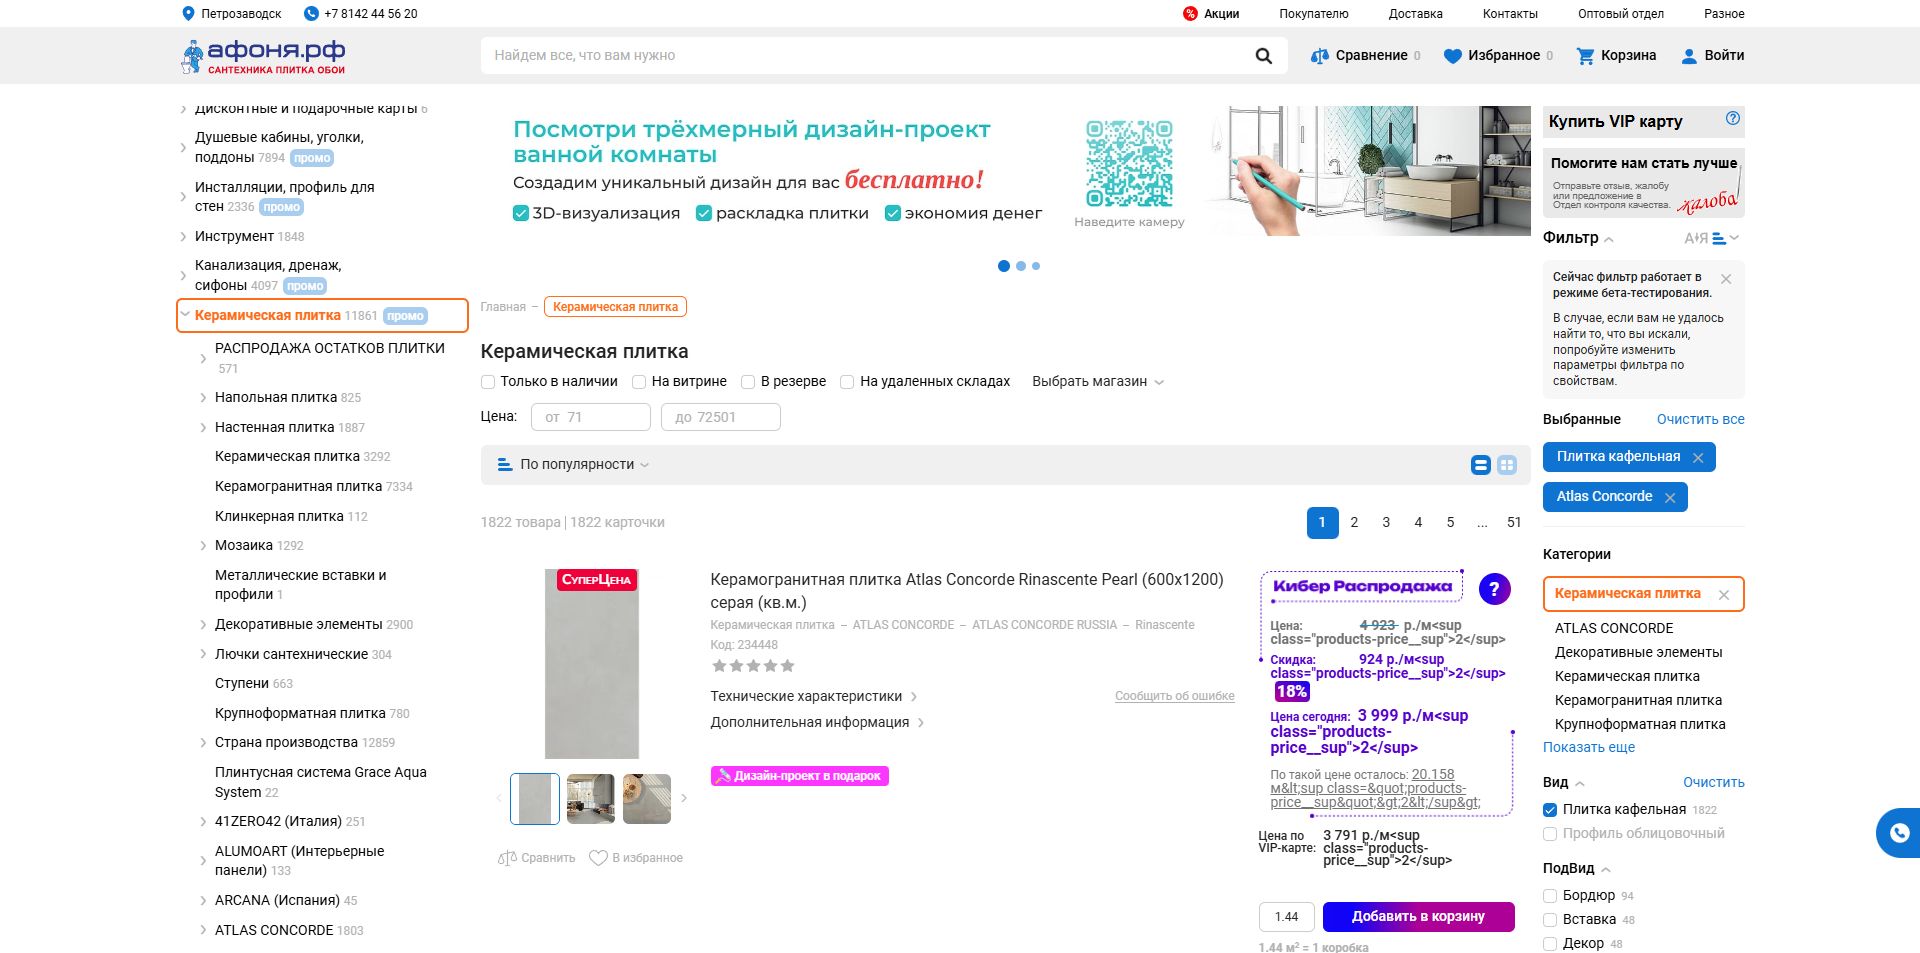1920x953 pixels.
Task: Click the search magnifier icon
Action: pyautogui.click(x=1263, y=55)
